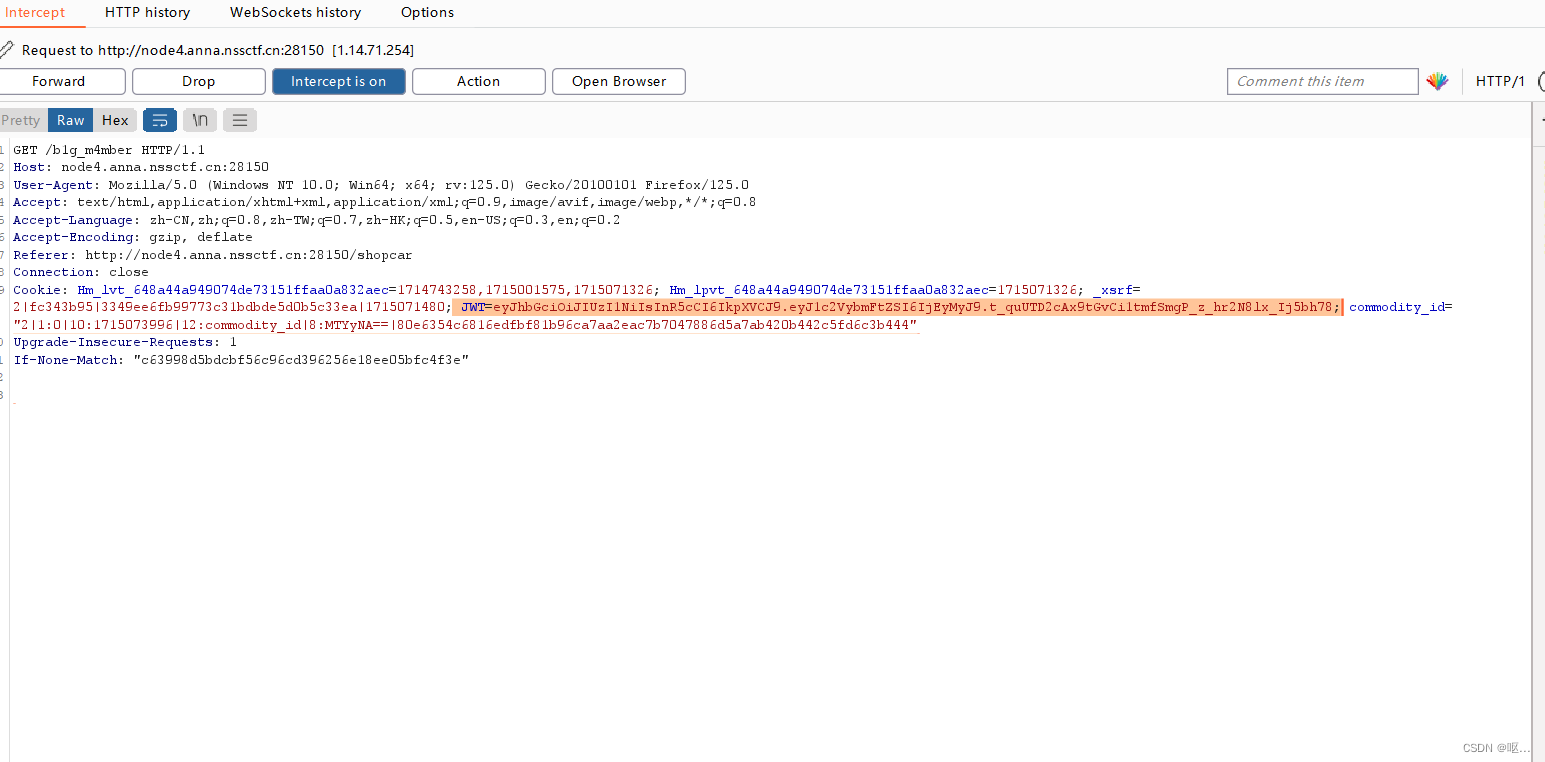Open the Options tab
The height and width of the screenshot is (762, 1545).
(427, 13)
